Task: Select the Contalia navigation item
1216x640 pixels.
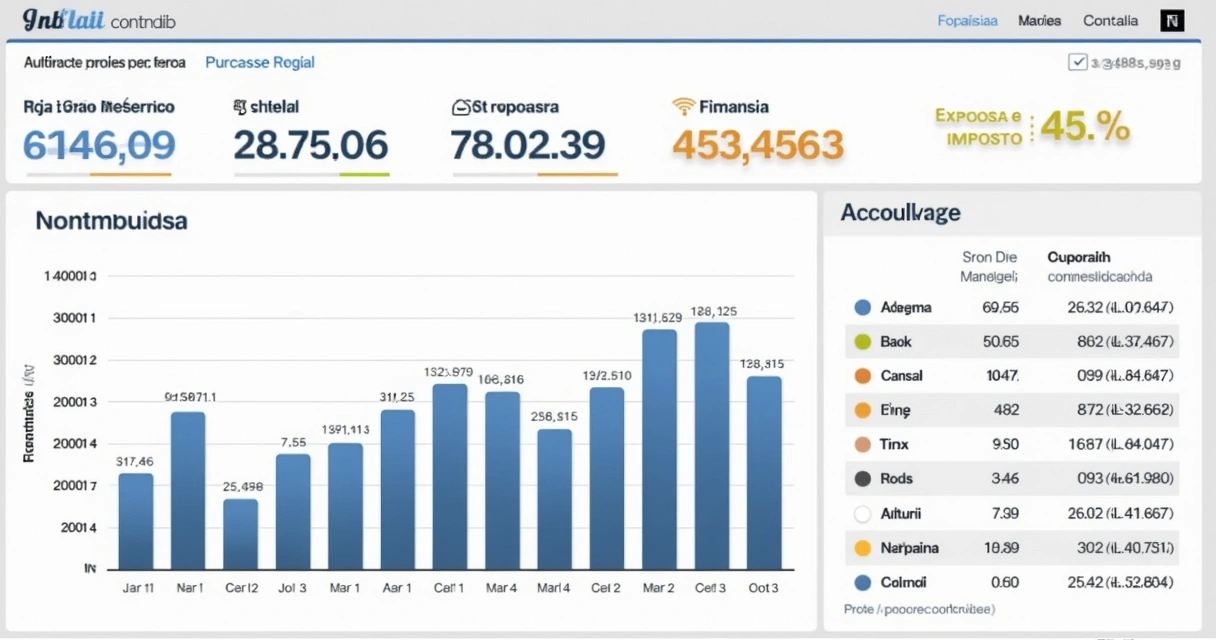Action: pyautogui.click(x=1110, y=21)
